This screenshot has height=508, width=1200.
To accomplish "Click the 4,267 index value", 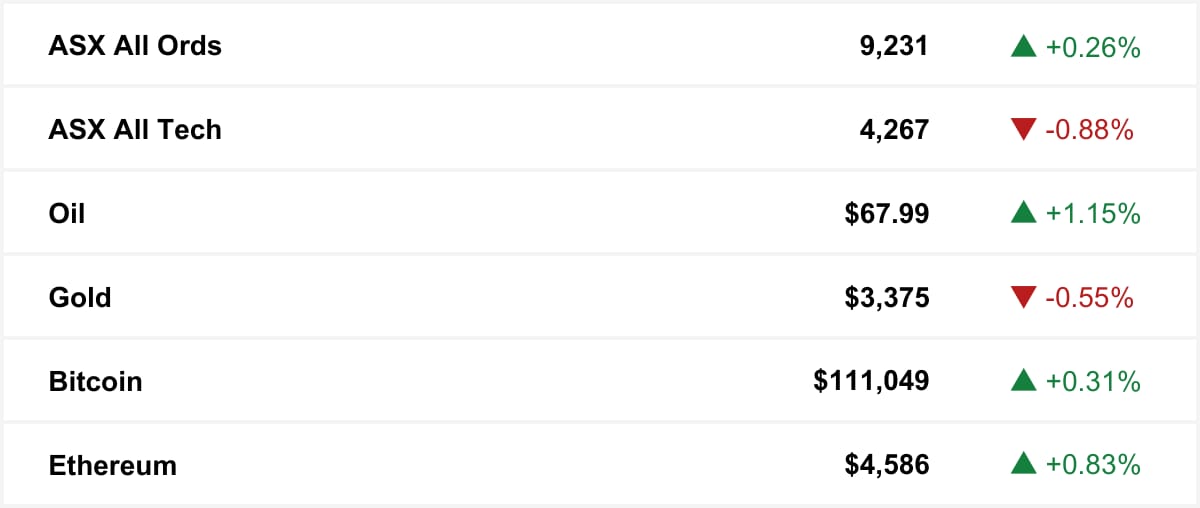I will (x=894, y=131).
